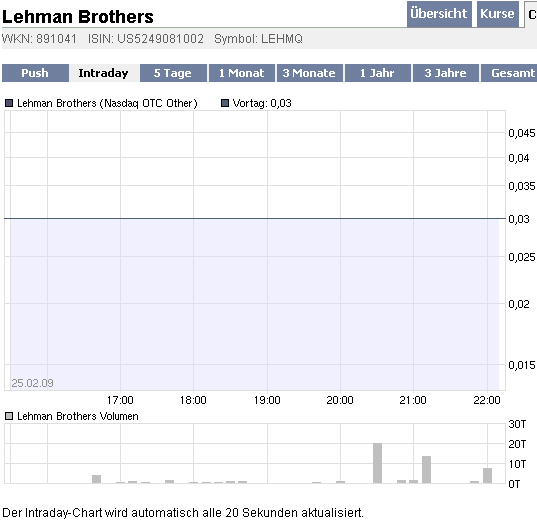Select the Intraday chart tab

point(103,73)
